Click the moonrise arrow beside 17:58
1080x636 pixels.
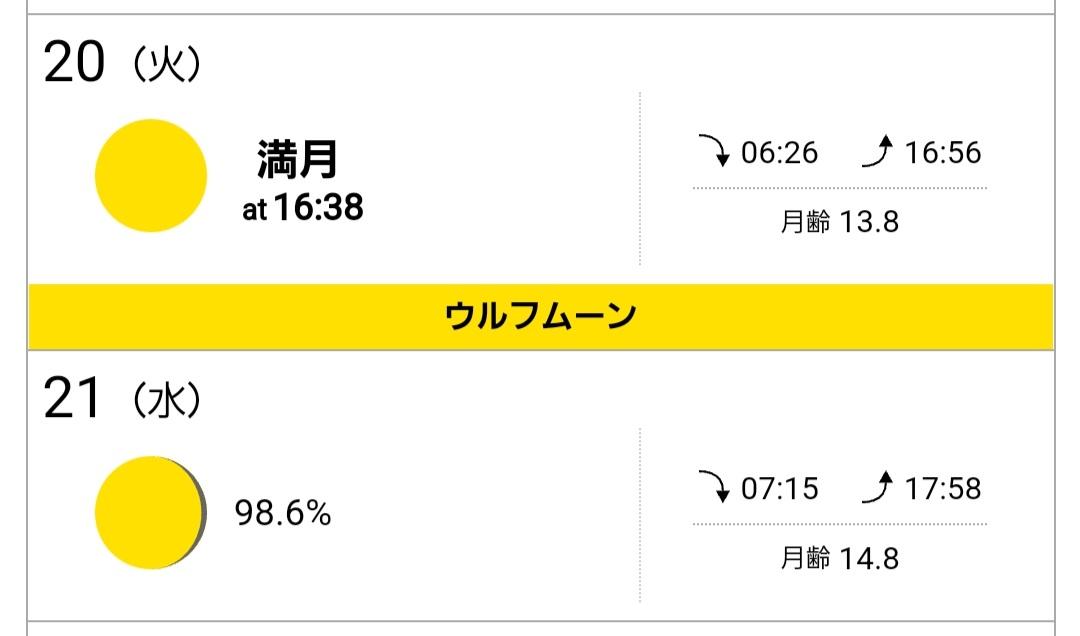click(876, 489)
